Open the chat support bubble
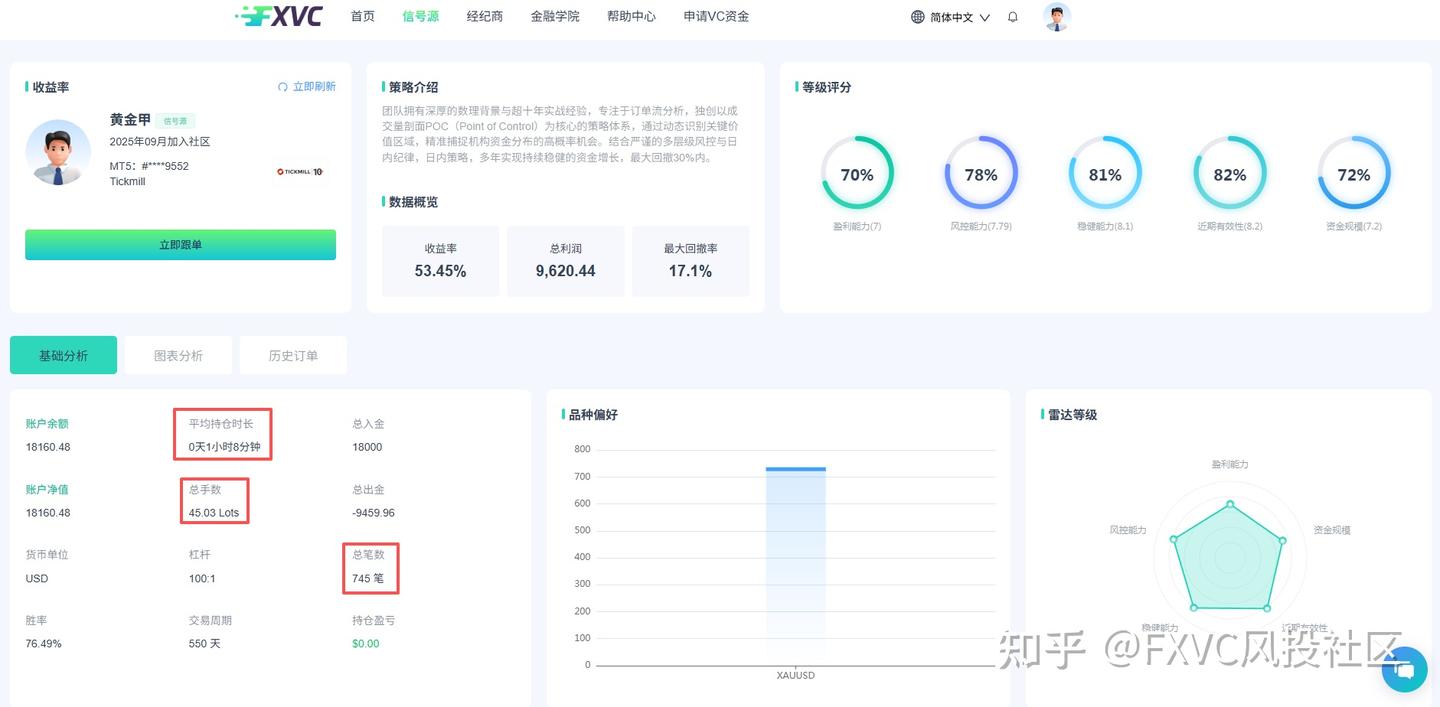1440x707 pixels. tap(1404, 668)
